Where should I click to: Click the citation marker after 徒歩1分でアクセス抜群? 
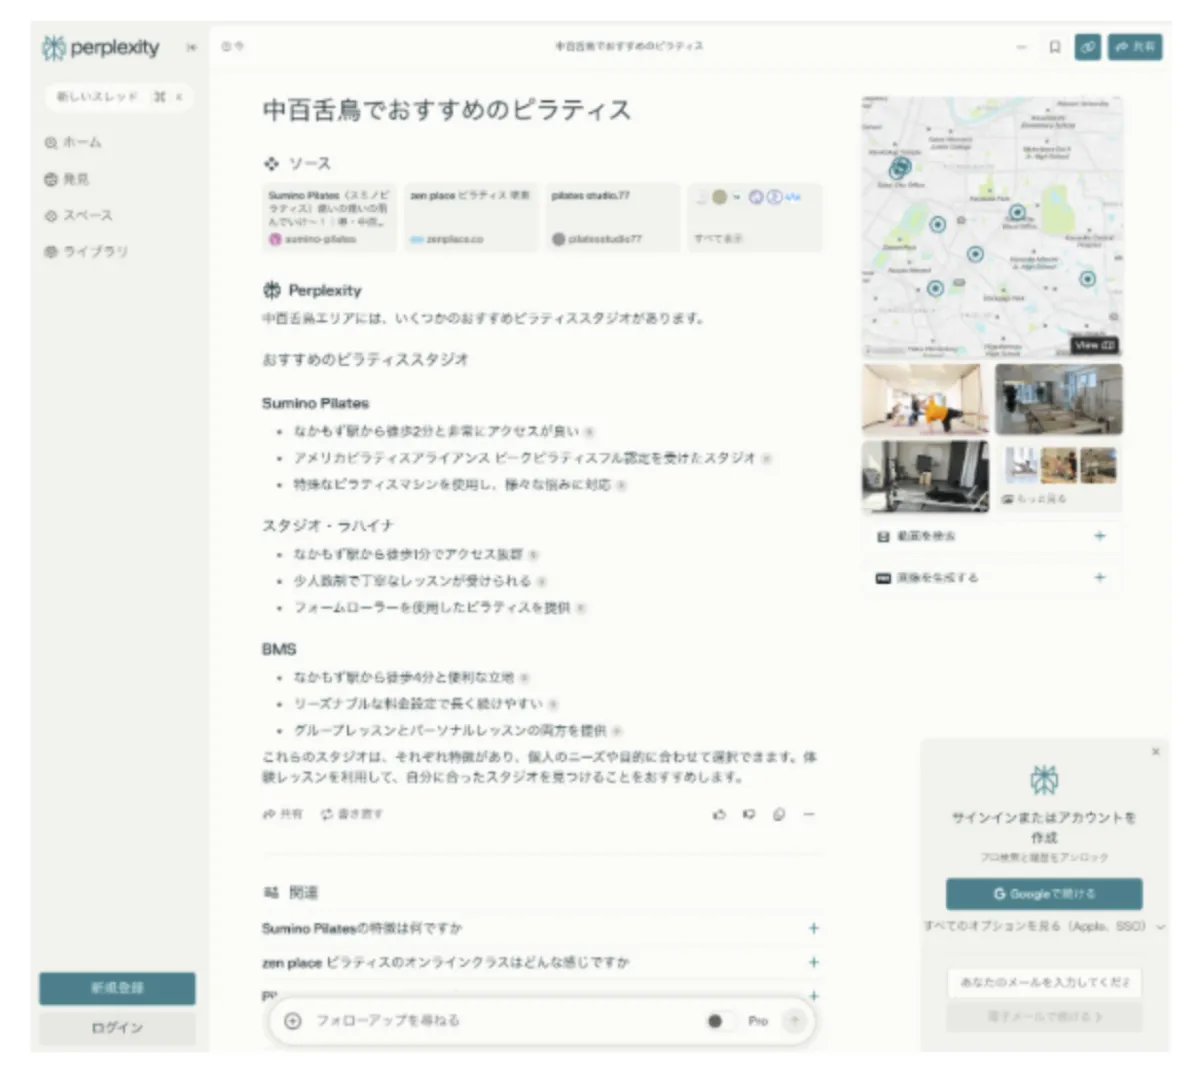point(533,555)
